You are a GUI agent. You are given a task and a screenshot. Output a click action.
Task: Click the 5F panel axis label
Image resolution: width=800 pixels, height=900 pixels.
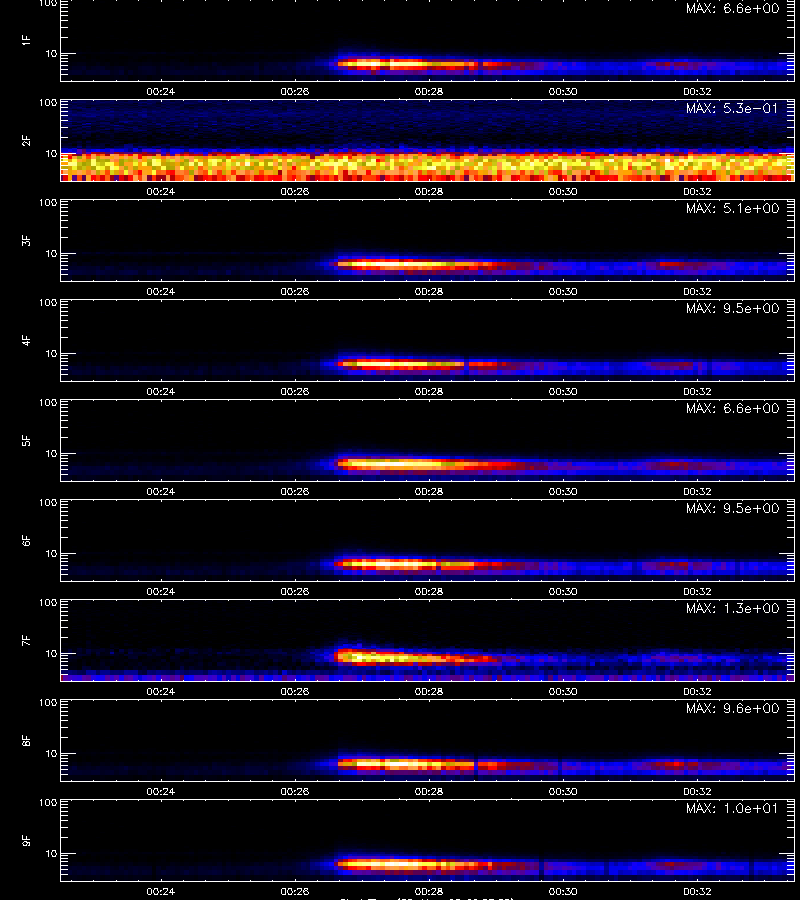pyautogui.click(x=26, y=440)
